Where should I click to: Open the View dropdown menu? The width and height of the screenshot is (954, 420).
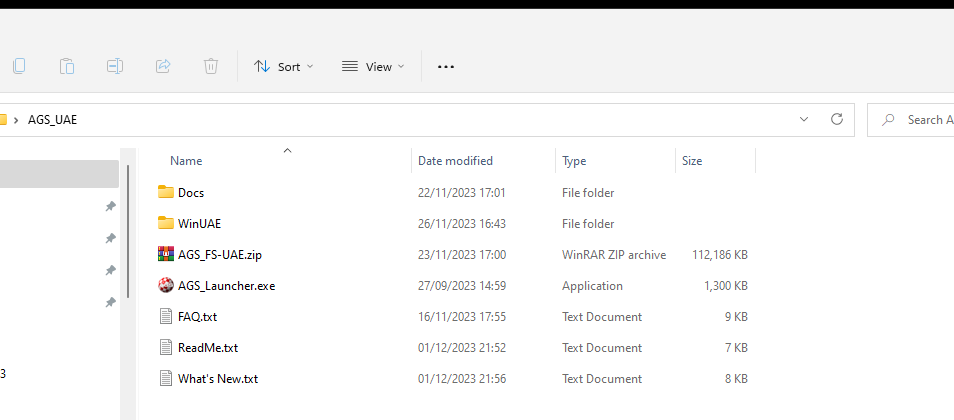(372, 66)
